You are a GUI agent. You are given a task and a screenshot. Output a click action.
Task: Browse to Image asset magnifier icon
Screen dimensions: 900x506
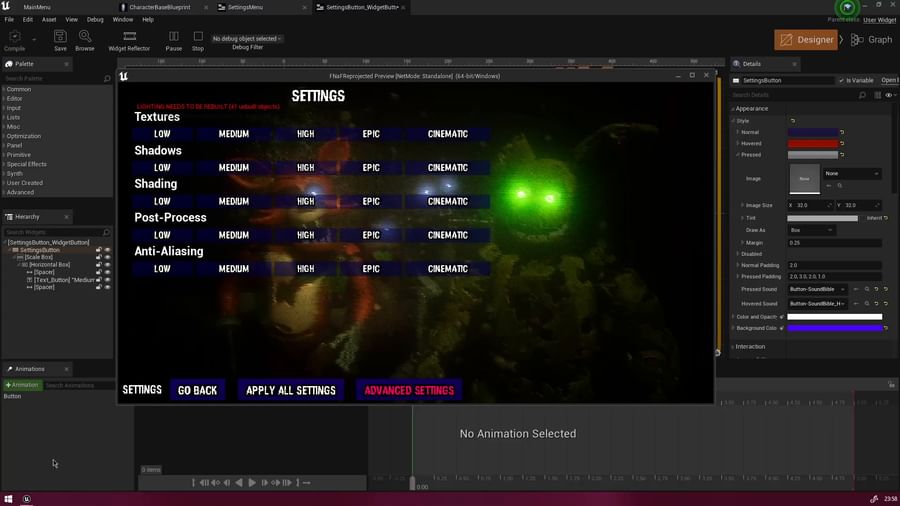(840, 186)
